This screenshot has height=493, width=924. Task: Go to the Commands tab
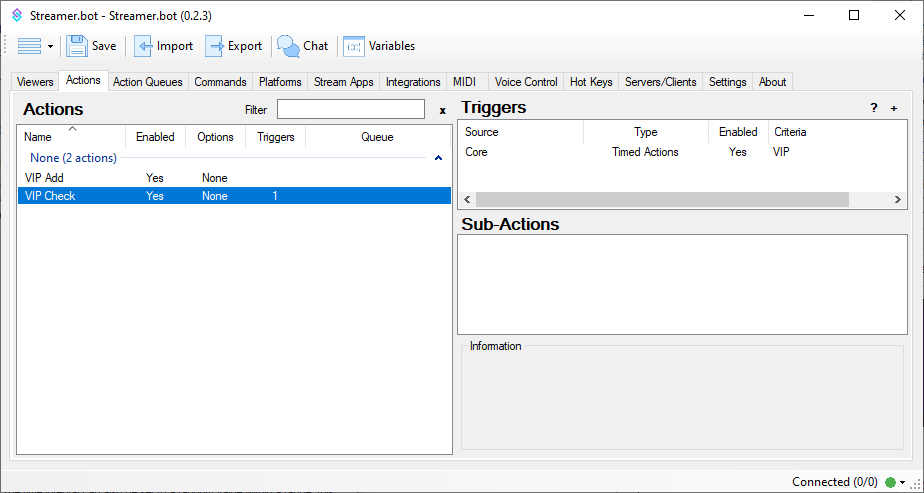(x=220, y=82)
